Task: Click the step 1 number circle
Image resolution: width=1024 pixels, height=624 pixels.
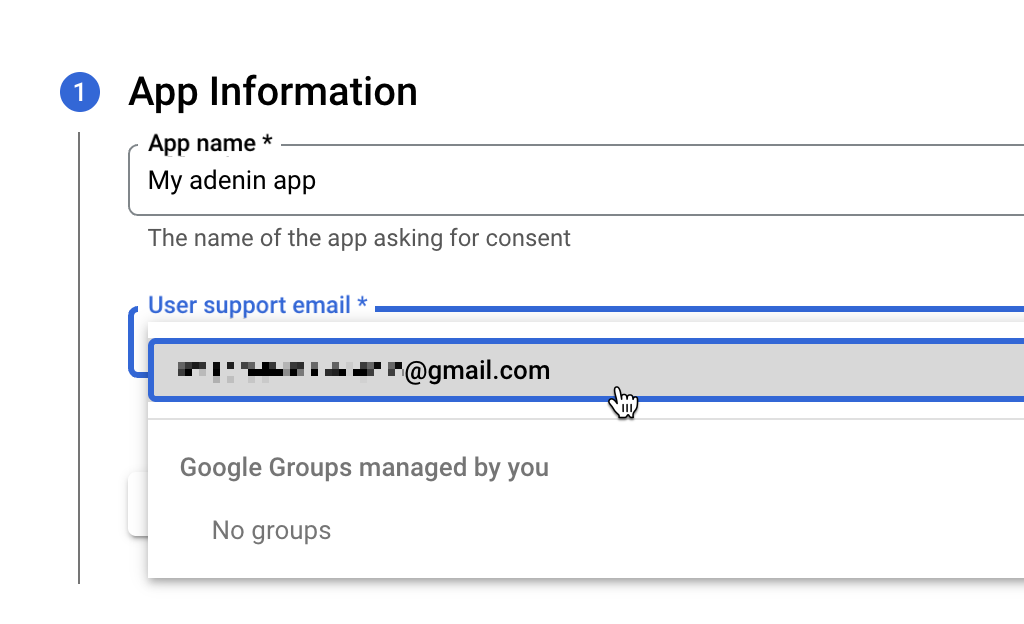Action: pos(80,92)
